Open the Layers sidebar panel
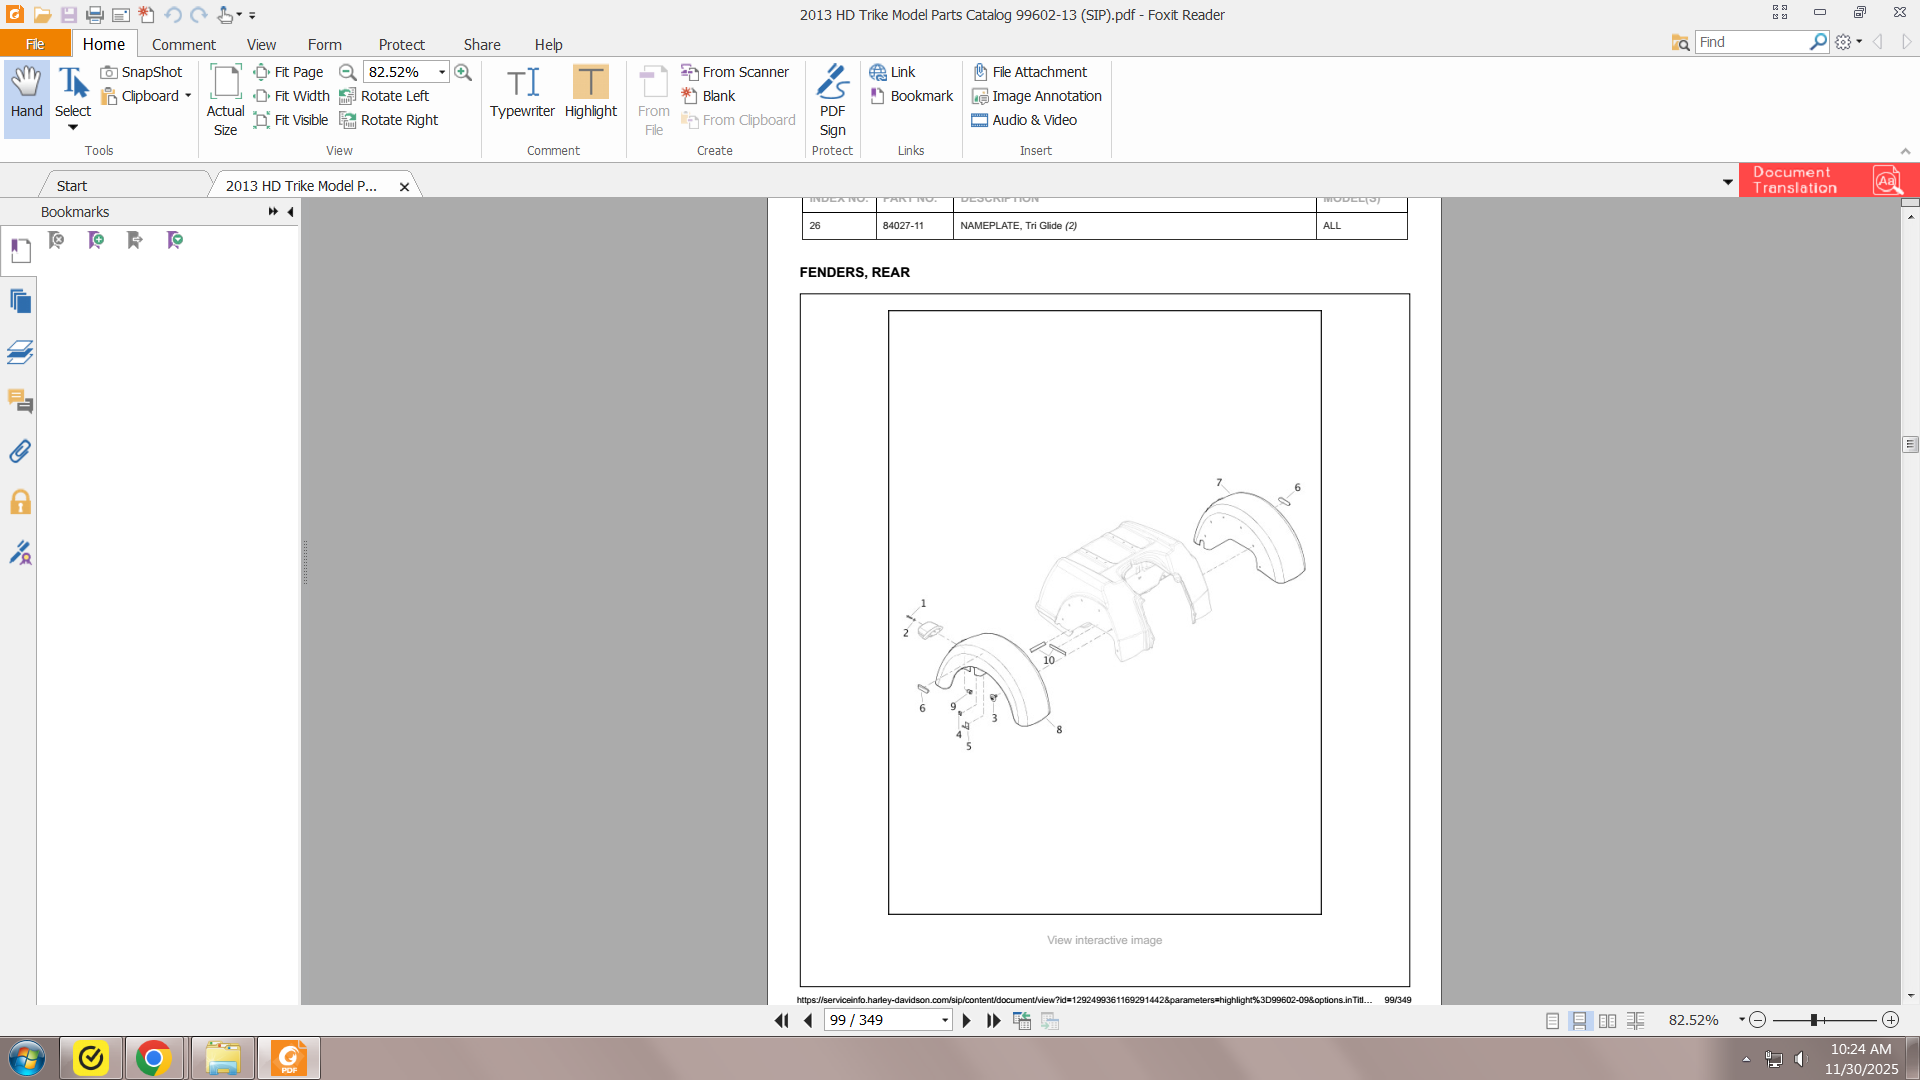This screenshot has height=1080, width=1920. [20, 352]
